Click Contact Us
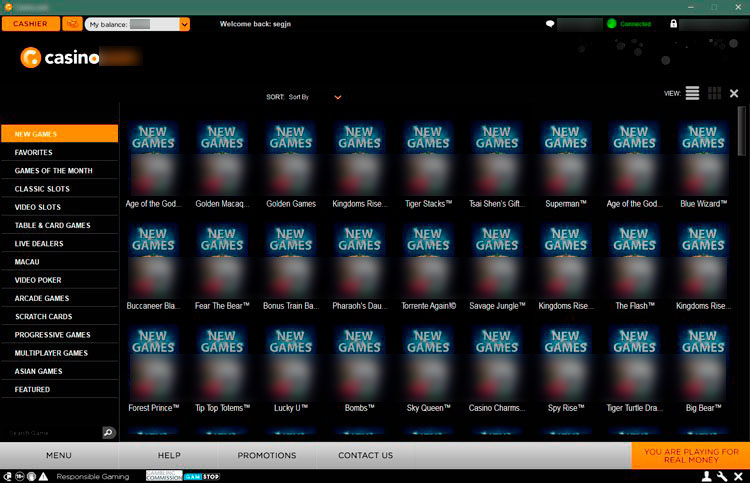 point(365,455)
